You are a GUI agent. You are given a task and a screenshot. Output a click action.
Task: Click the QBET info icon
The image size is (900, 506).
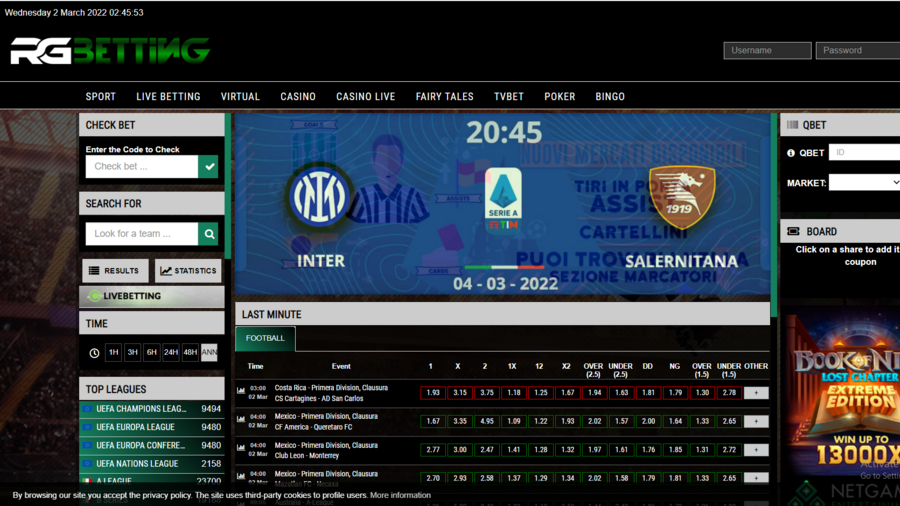[791, 153]
